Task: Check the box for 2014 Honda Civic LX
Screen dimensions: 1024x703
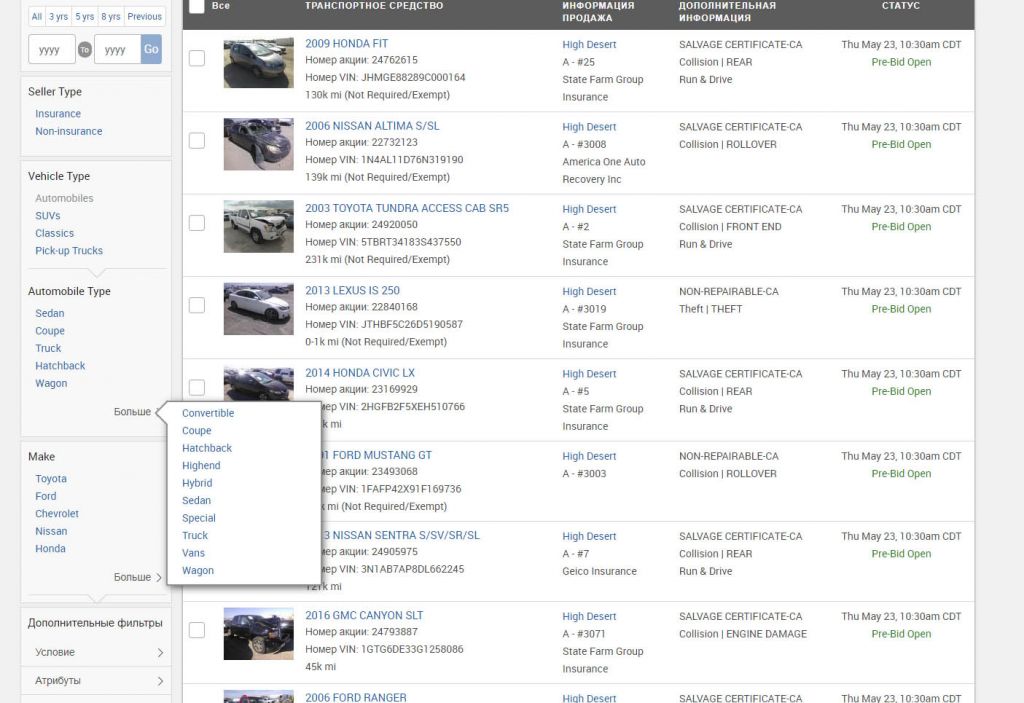Action: [197, 387]
